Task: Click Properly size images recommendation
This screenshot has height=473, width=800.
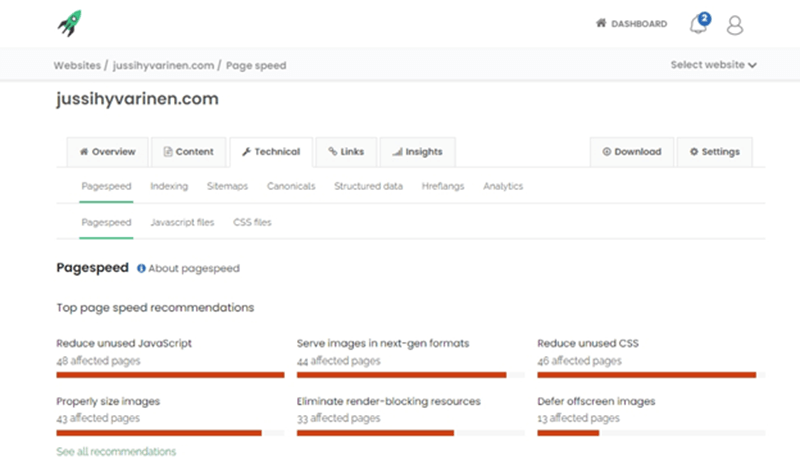Action: coord(108,402)
